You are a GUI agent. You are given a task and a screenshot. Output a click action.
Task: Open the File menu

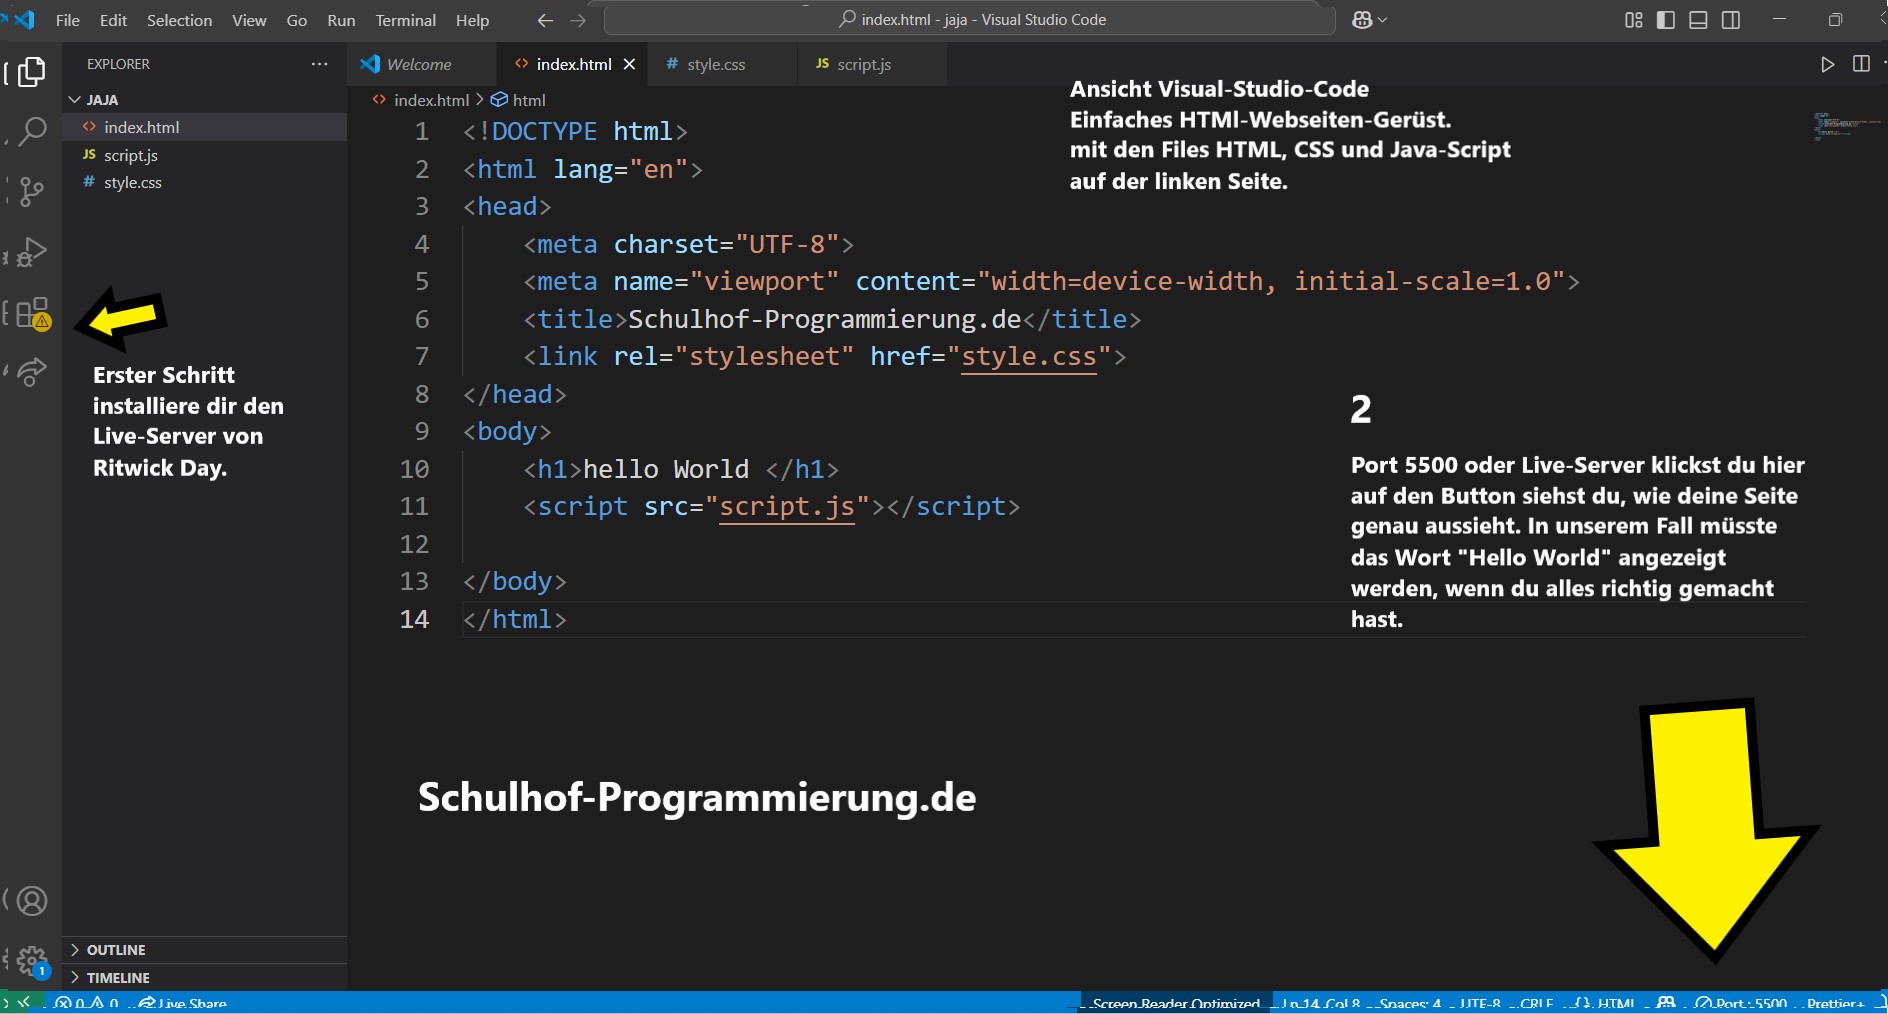[x=68, y=20]
